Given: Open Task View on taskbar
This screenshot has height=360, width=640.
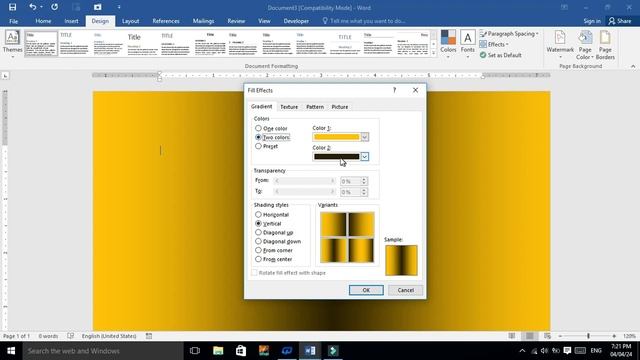Looking at the screenshot, I should [195, 351].
